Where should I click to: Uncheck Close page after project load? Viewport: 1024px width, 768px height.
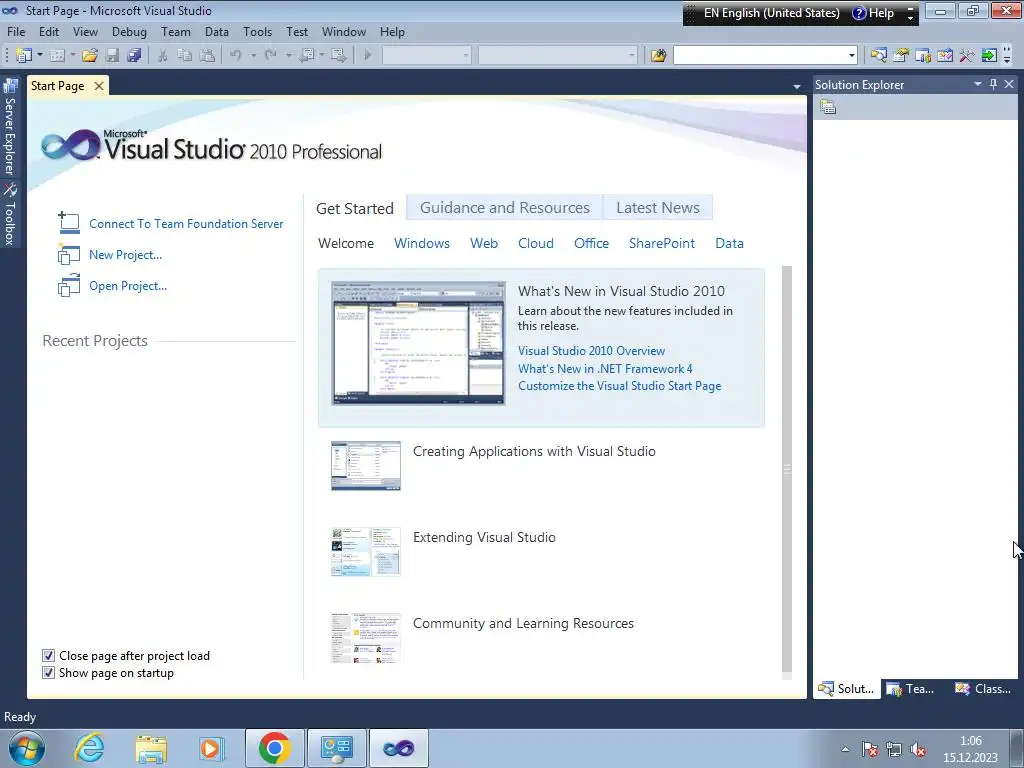tap(48, 656)
